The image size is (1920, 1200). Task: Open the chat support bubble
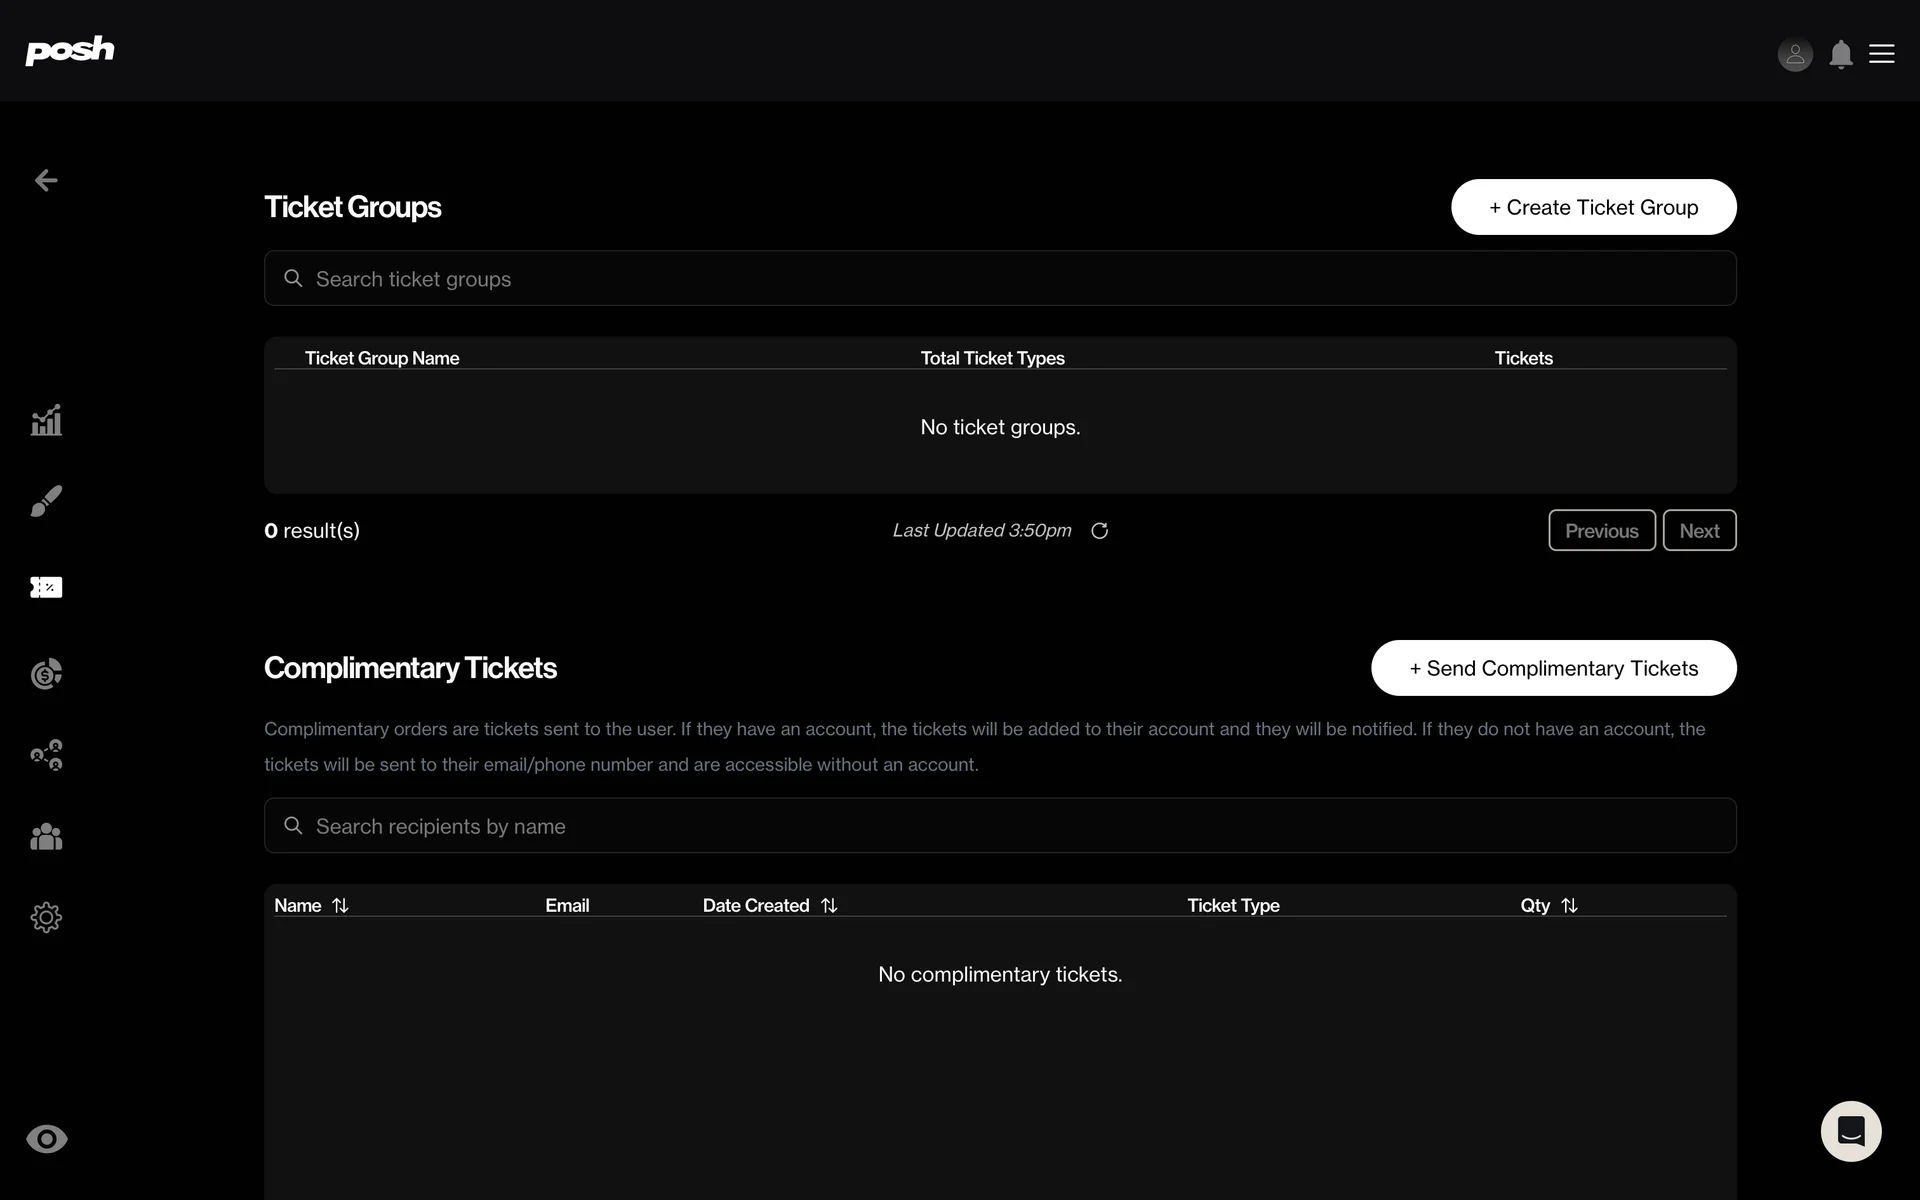tap(1850, 1131)
